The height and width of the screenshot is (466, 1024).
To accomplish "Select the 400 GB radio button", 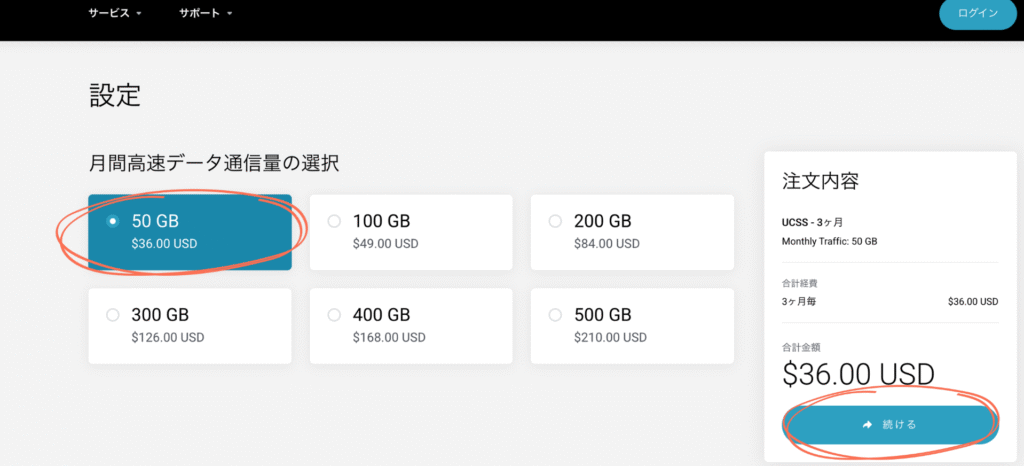I will pyautogui.click(x=334, y=315).
